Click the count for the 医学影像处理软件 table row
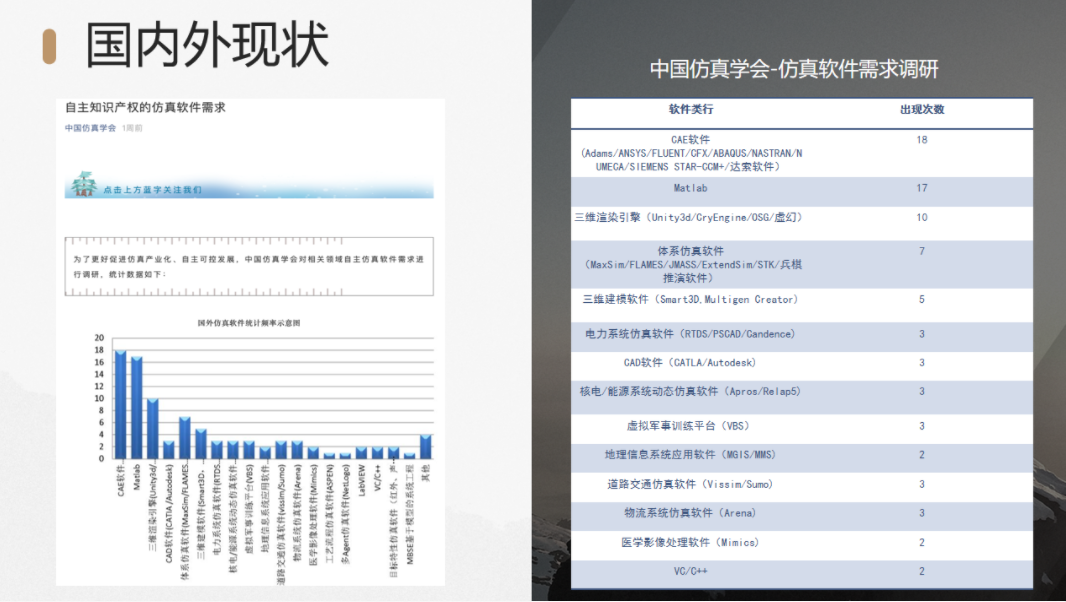The height and width of the screenshot is (602, 1066). [x=922, y=542]
